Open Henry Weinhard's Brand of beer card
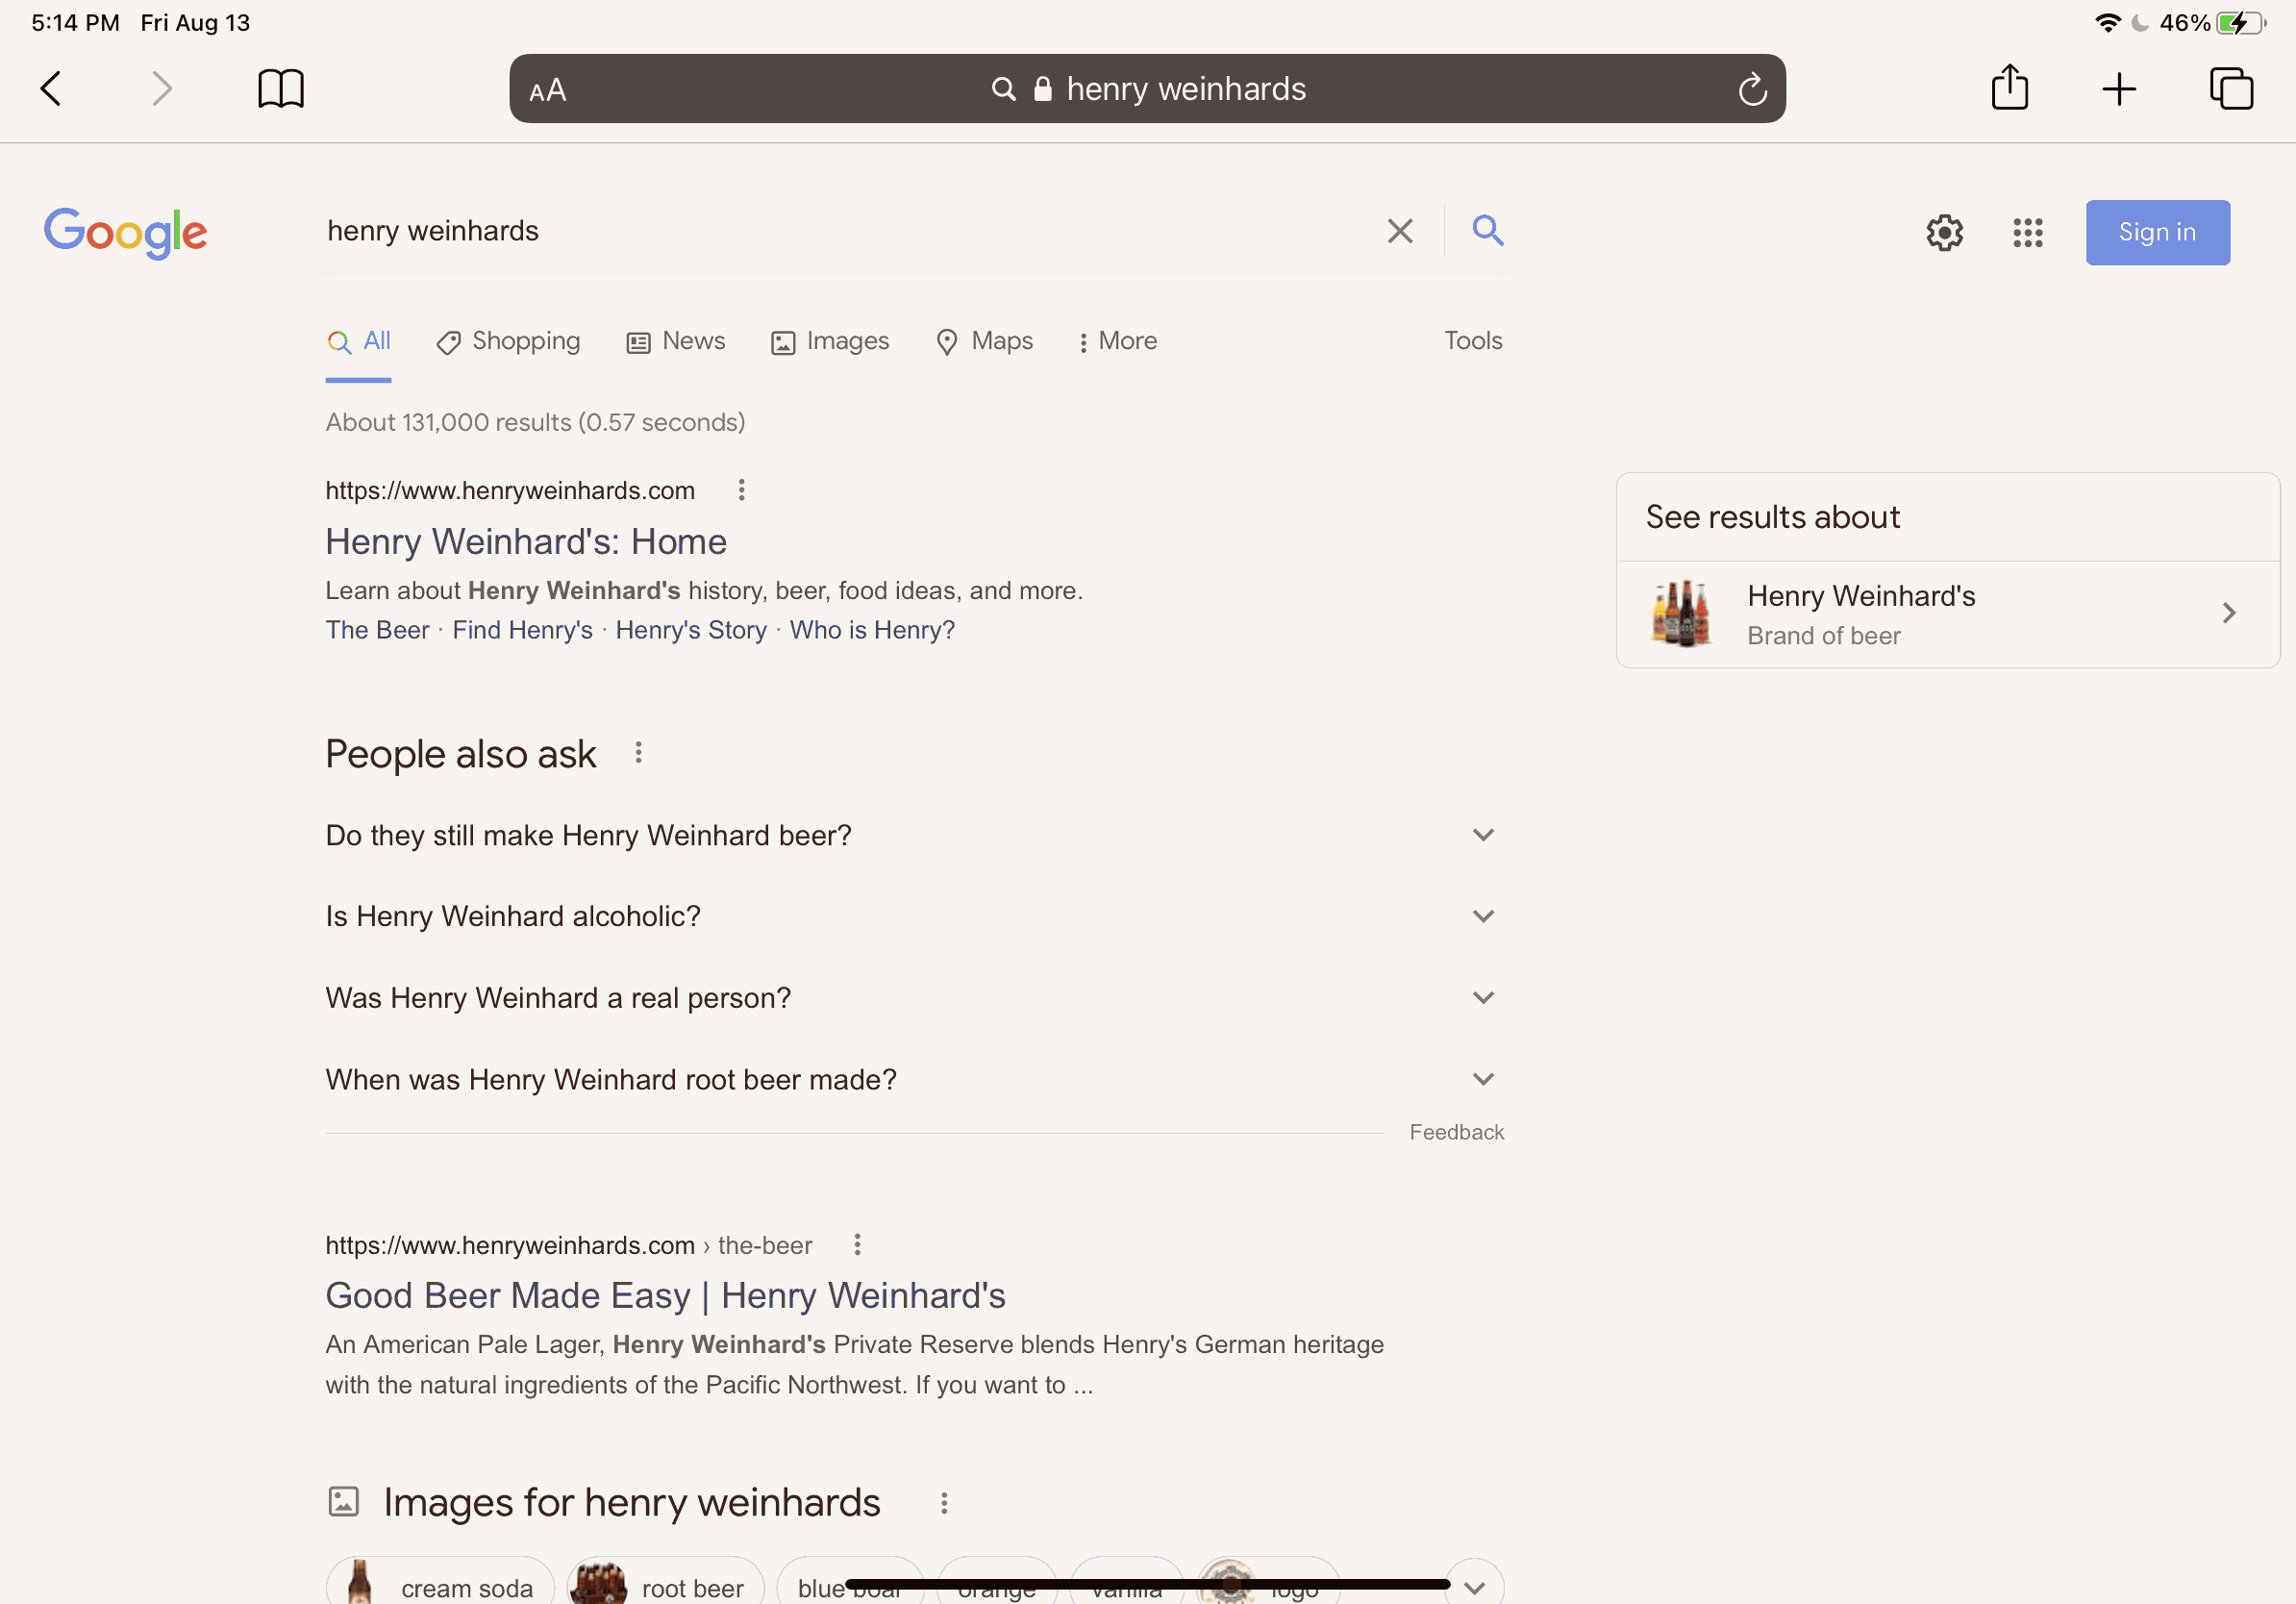Viewport: 2296px width, 1604px height. (1947, 614)
